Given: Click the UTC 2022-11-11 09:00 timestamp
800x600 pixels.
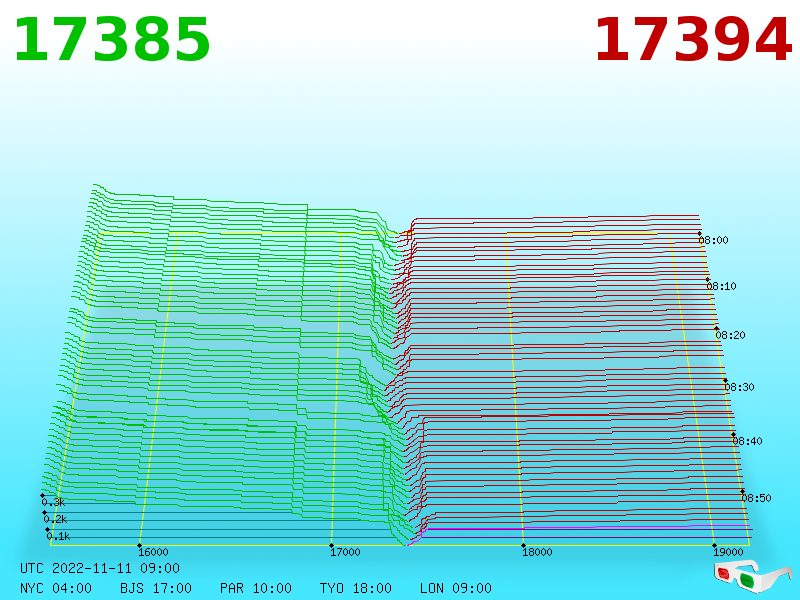Looking at the screenshot, I should coord(100,568).
